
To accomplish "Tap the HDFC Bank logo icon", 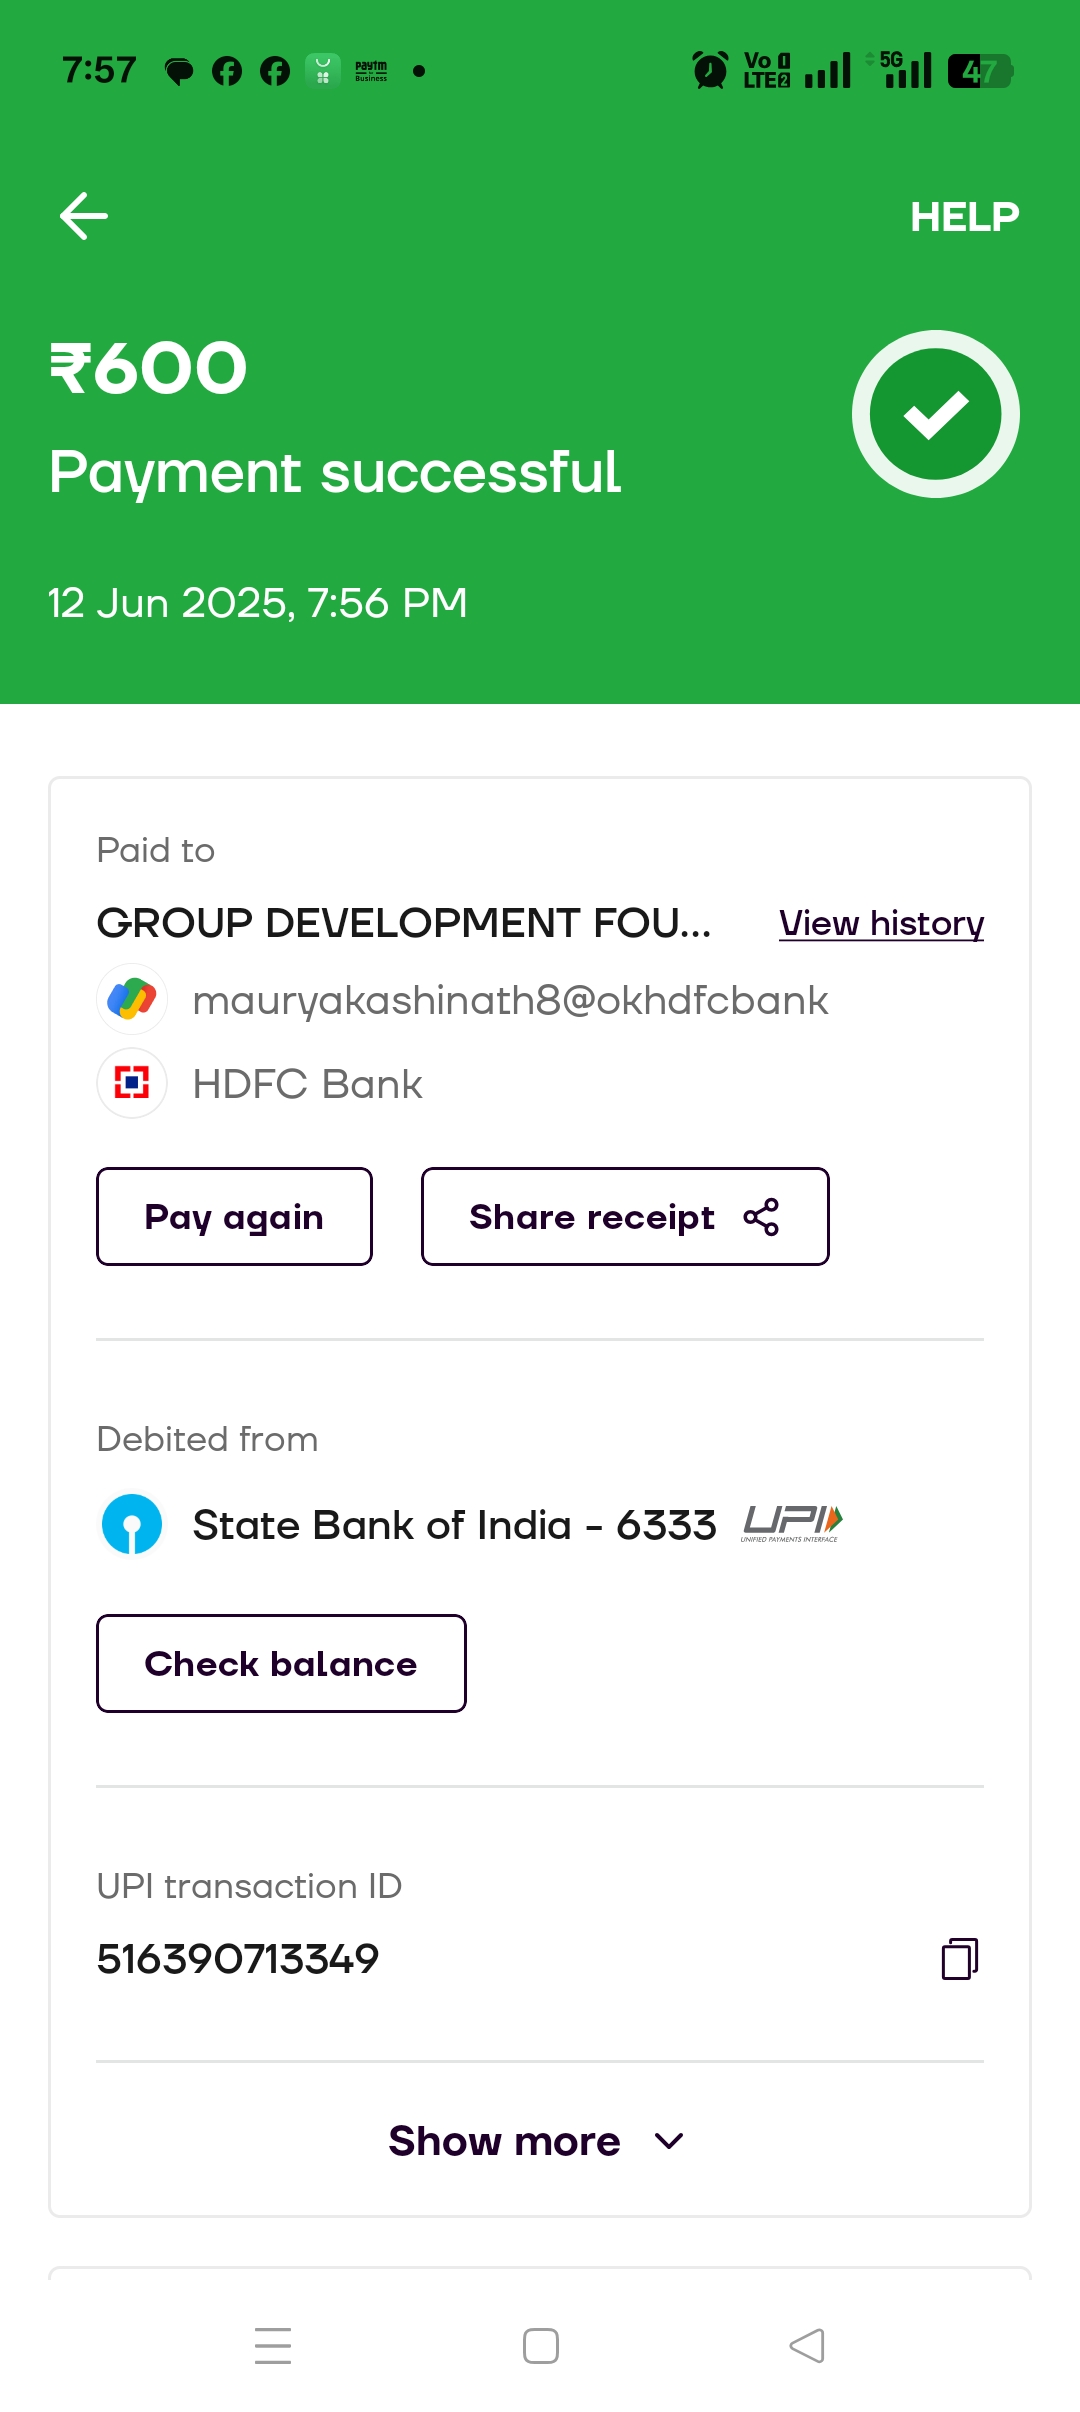I will pyautogui.click(x=132, y=1083).
